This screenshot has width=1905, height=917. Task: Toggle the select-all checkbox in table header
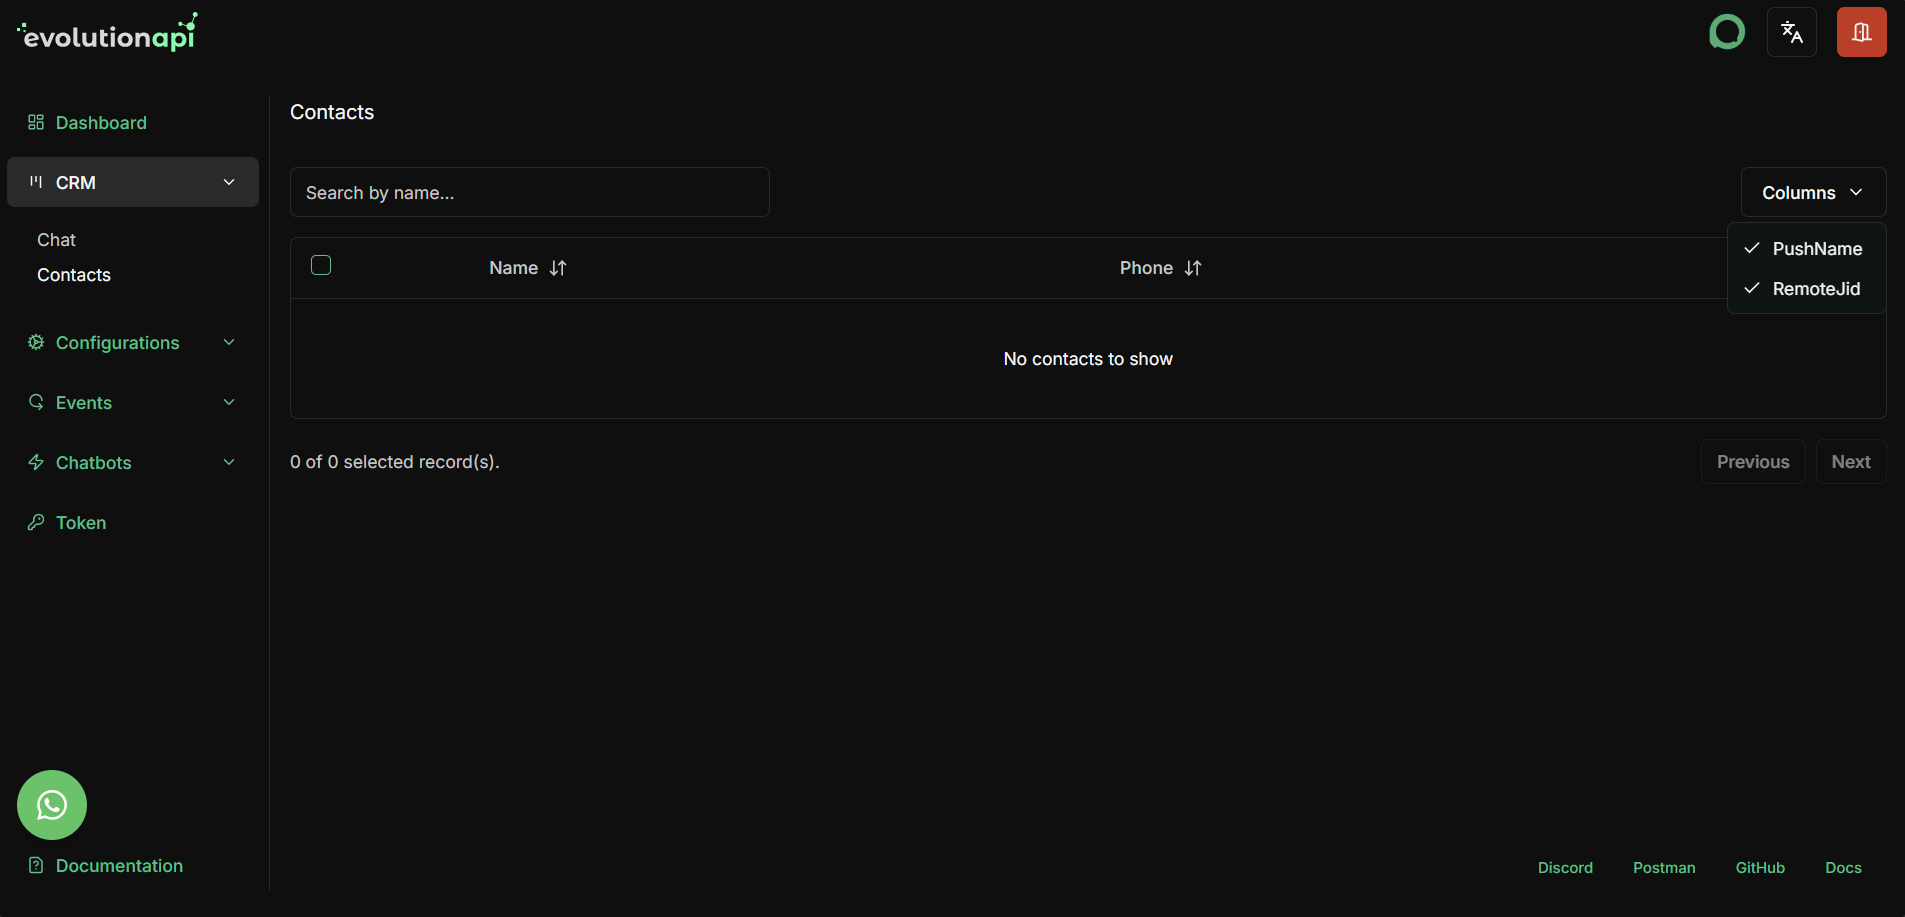click(x=321, y=265)
